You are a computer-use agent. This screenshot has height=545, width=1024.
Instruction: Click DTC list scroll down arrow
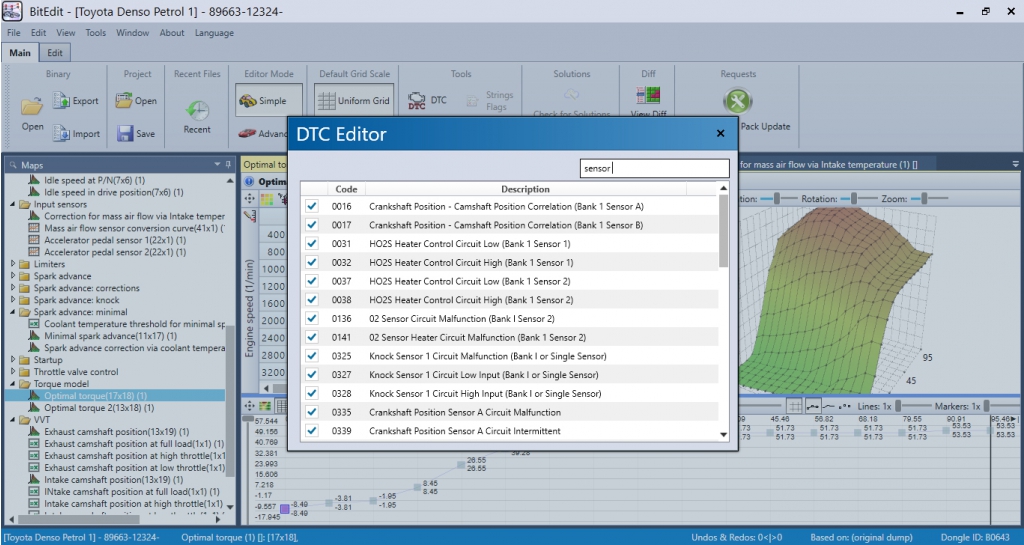723,434
